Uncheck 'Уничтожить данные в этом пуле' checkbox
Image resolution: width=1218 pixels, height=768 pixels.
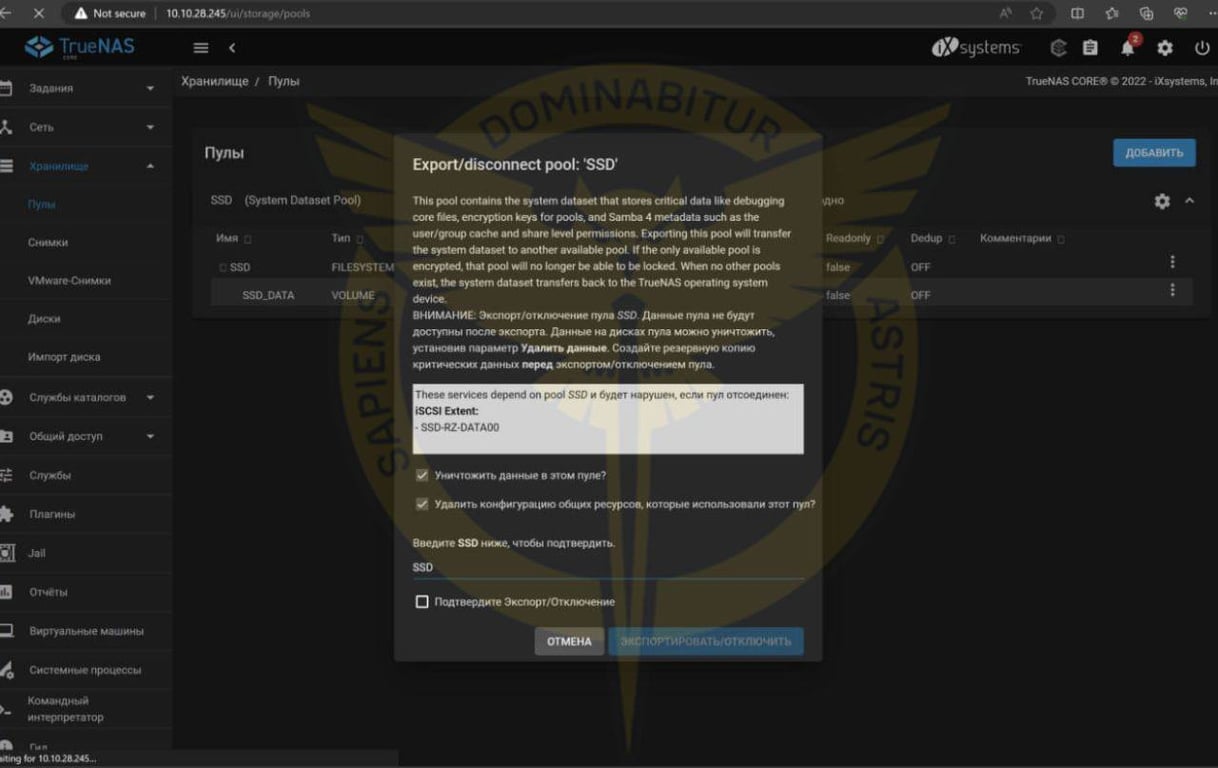click(422, 475)
